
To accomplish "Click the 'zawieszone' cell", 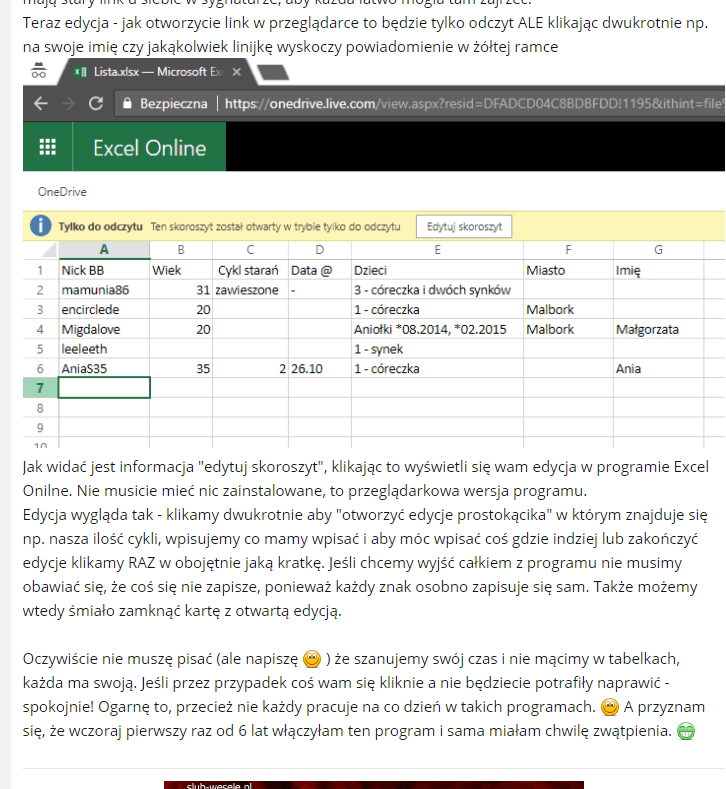I will pos(250,290).
